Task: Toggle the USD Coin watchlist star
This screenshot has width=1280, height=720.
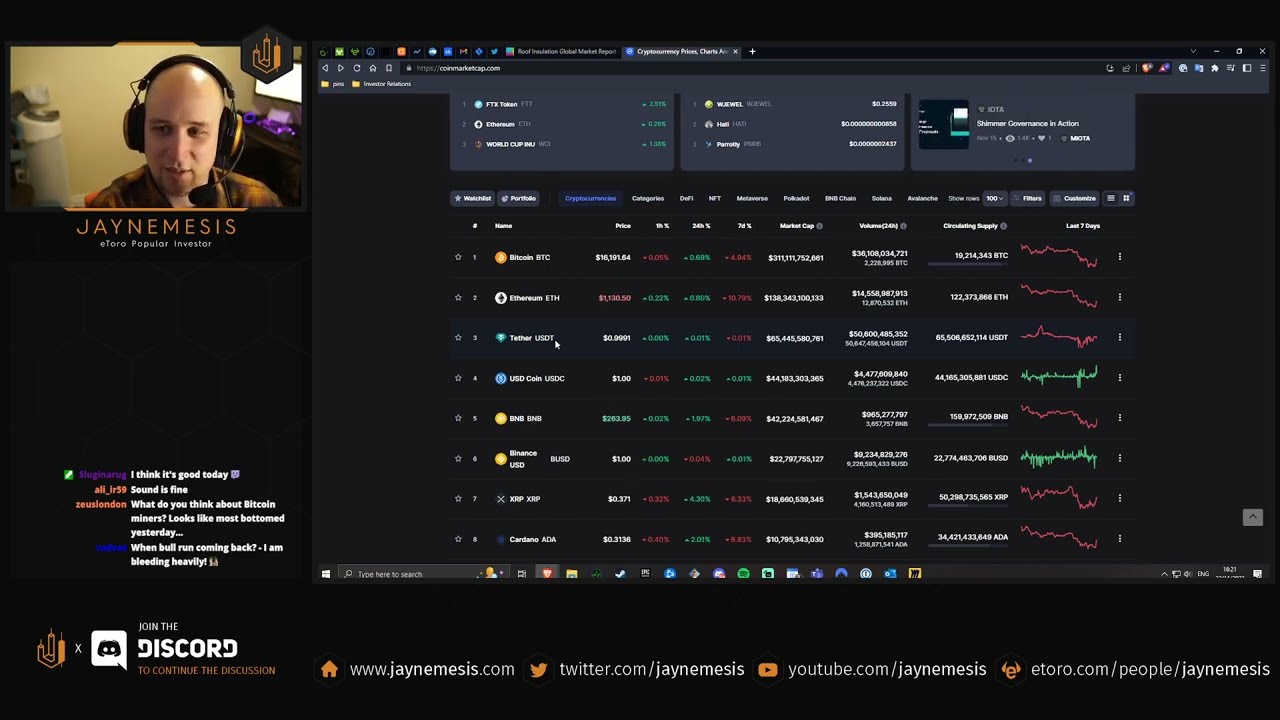Action: click(x=458, y=378)
